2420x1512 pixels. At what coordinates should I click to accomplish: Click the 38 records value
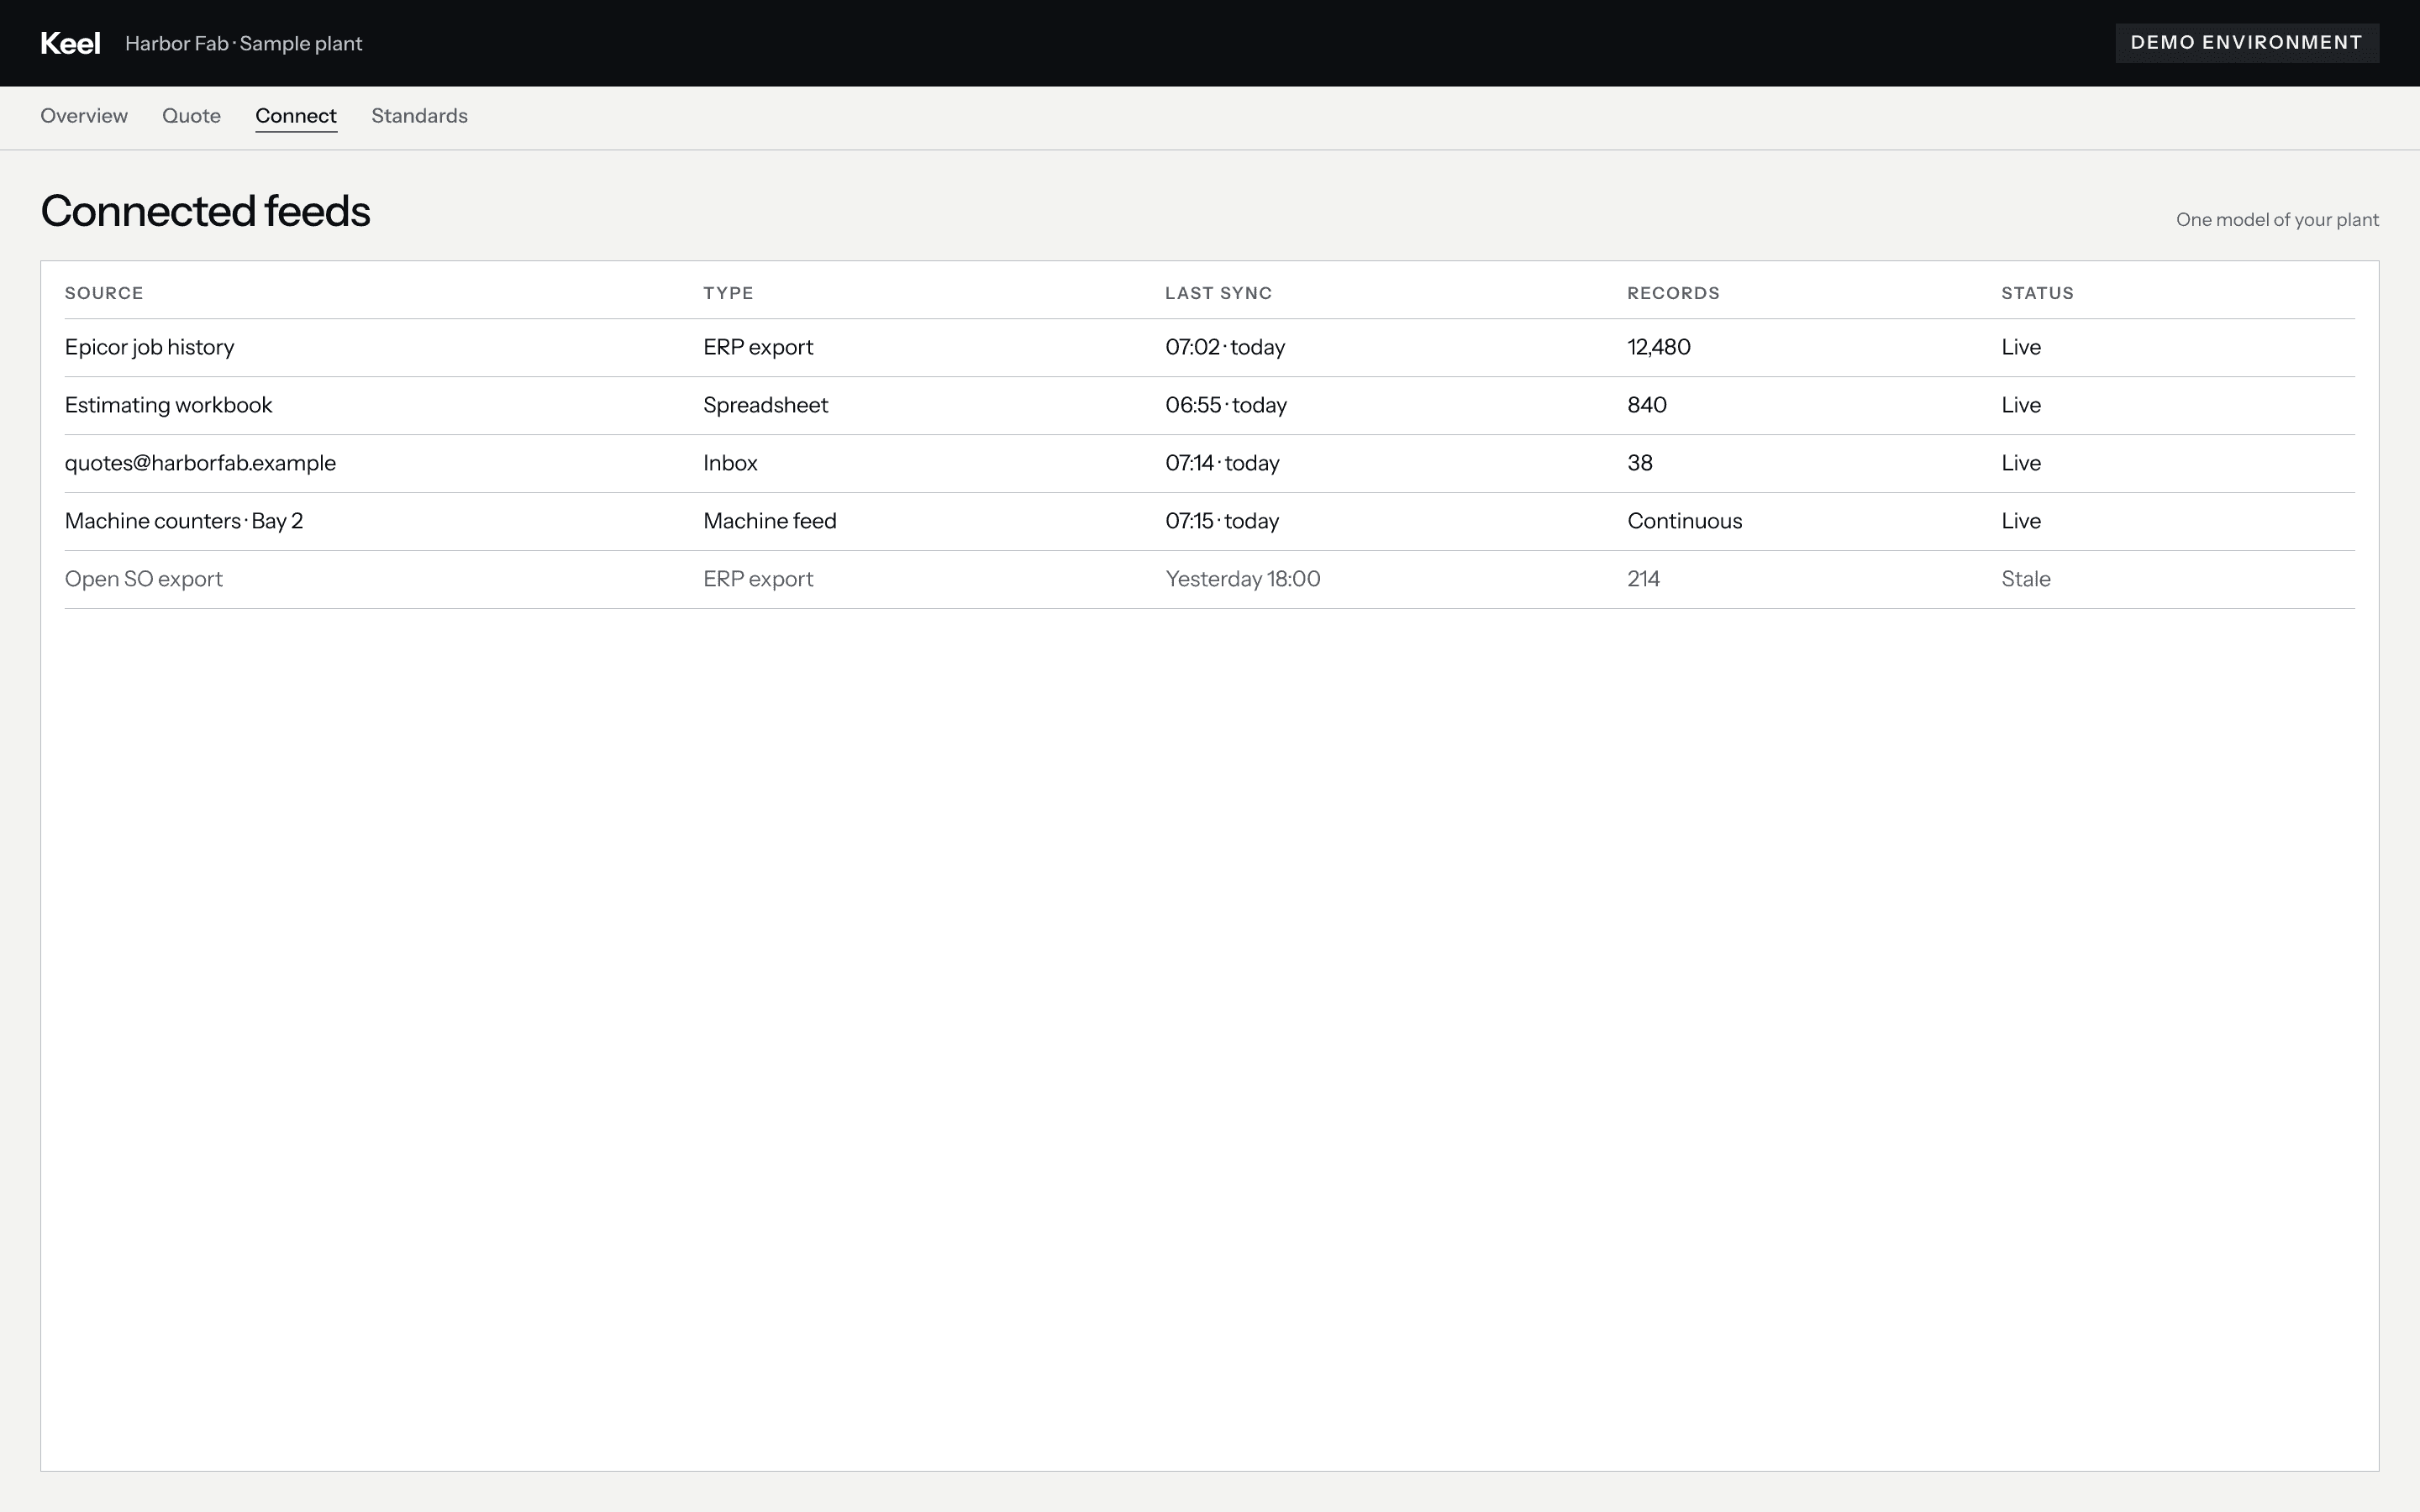(1640, 463)
